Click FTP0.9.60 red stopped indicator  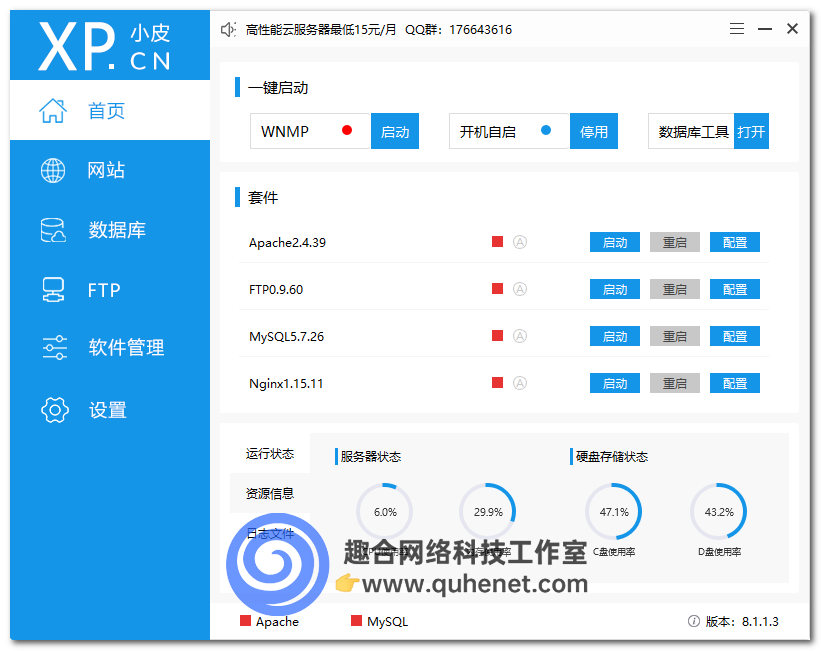point(497,289)
